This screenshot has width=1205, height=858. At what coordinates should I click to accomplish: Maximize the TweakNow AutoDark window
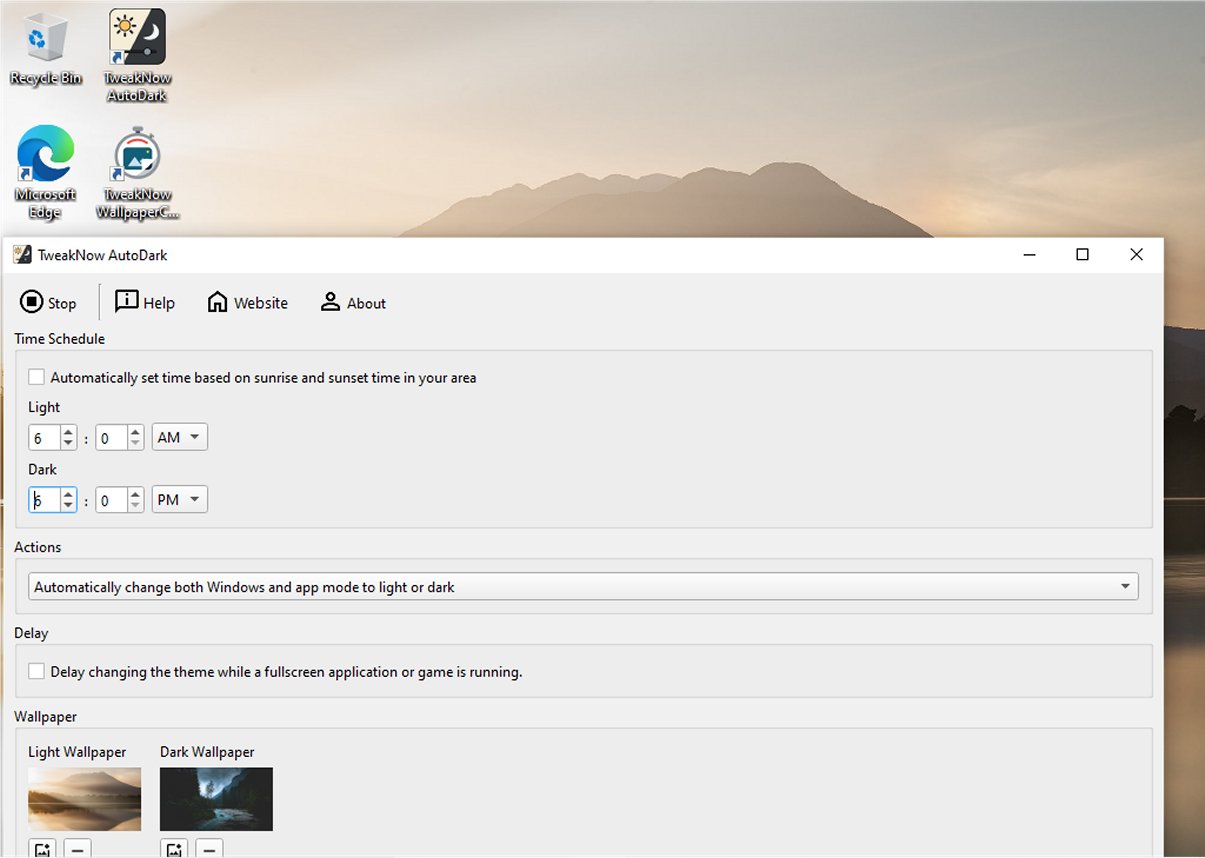pyautogui.click(x=1082, y=255)
